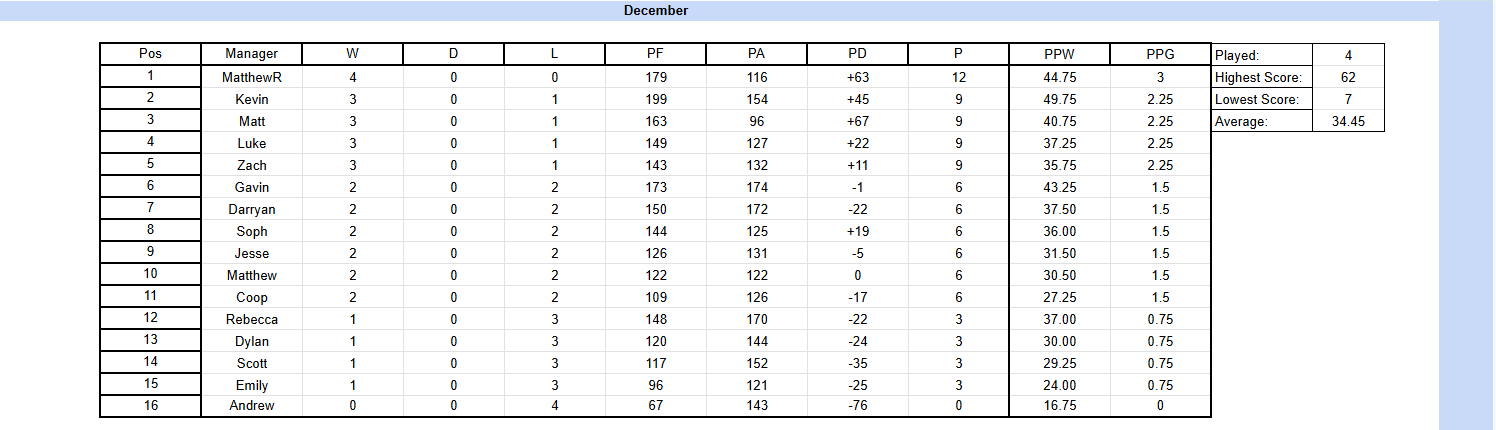1496x430 pixels.
Task: Click the Played label cell
Action: pyautogui.click(x=1261, y=55)
